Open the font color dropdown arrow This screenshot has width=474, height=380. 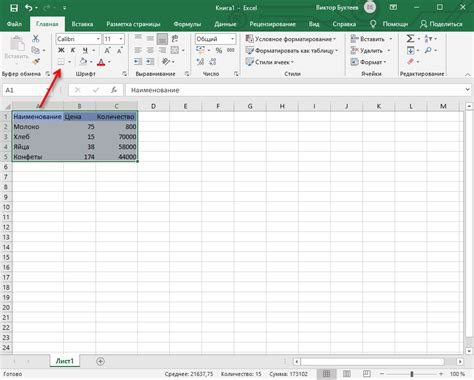click(109, 62)
